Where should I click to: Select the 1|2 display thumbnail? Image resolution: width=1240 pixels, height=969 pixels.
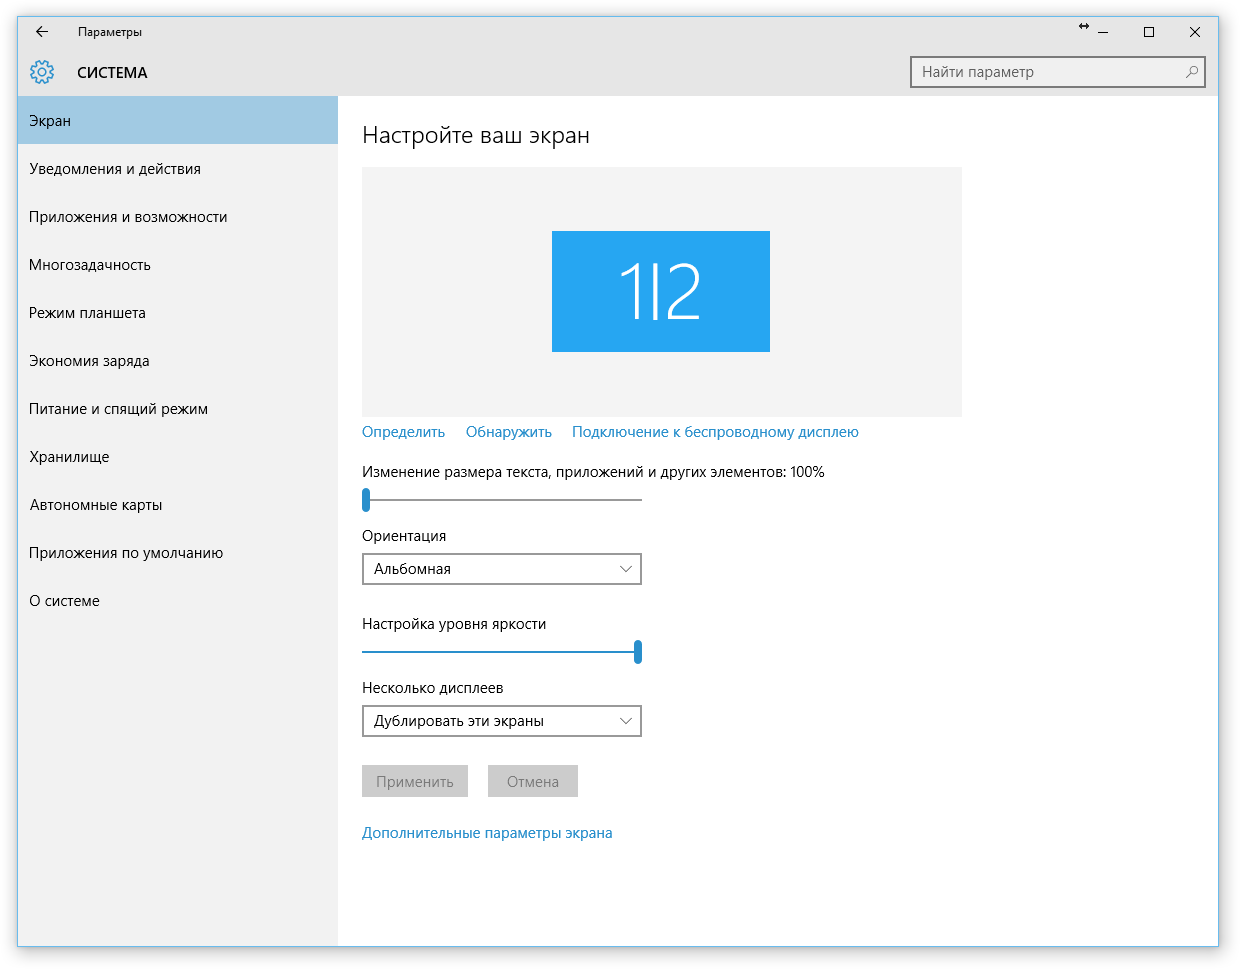pyautogui.click(x=660, y=291)
